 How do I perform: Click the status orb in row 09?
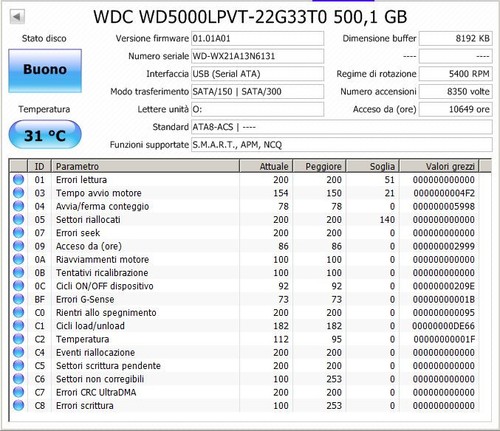tap(19, 246)
